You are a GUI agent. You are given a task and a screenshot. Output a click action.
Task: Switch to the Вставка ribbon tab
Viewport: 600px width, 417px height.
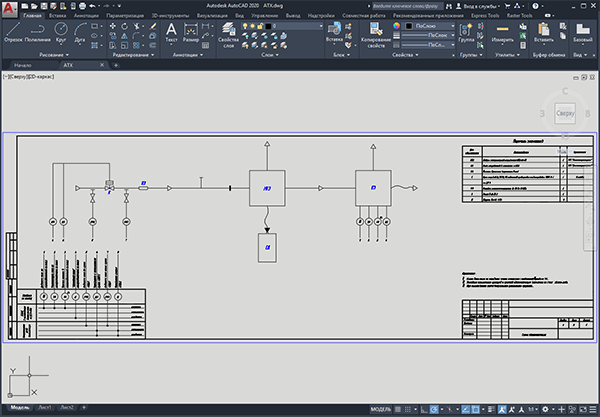pos(57,16)
